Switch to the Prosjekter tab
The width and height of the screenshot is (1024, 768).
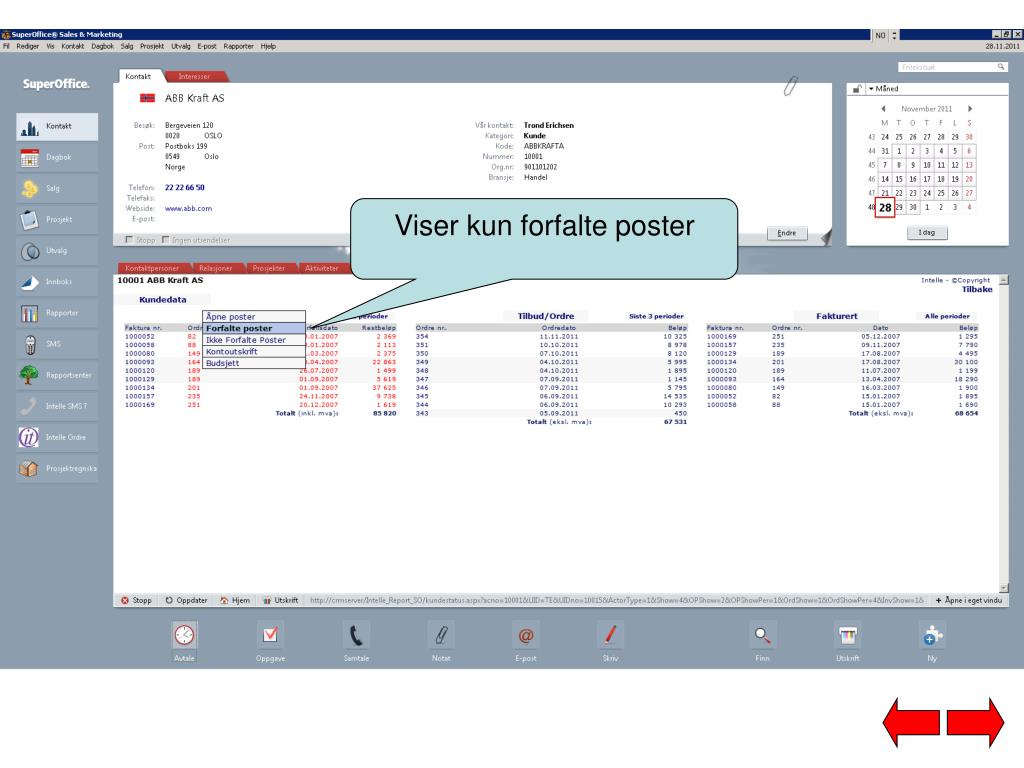tap(268, 268)
